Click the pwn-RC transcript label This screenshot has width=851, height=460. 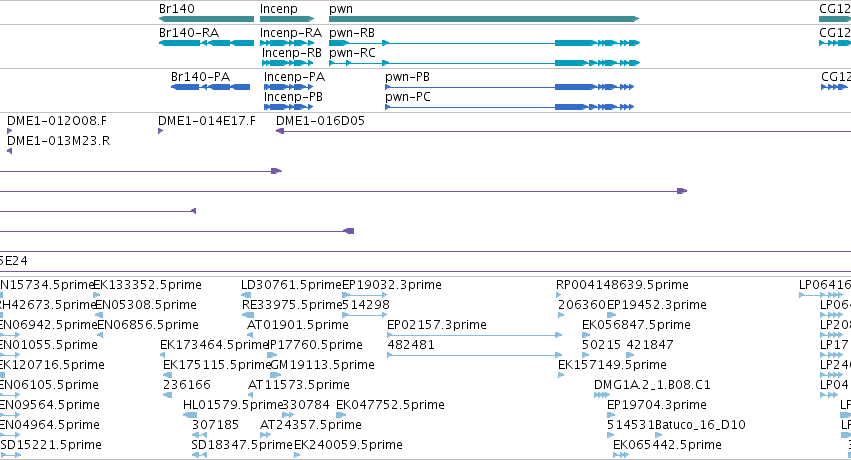tap(352, 53)
